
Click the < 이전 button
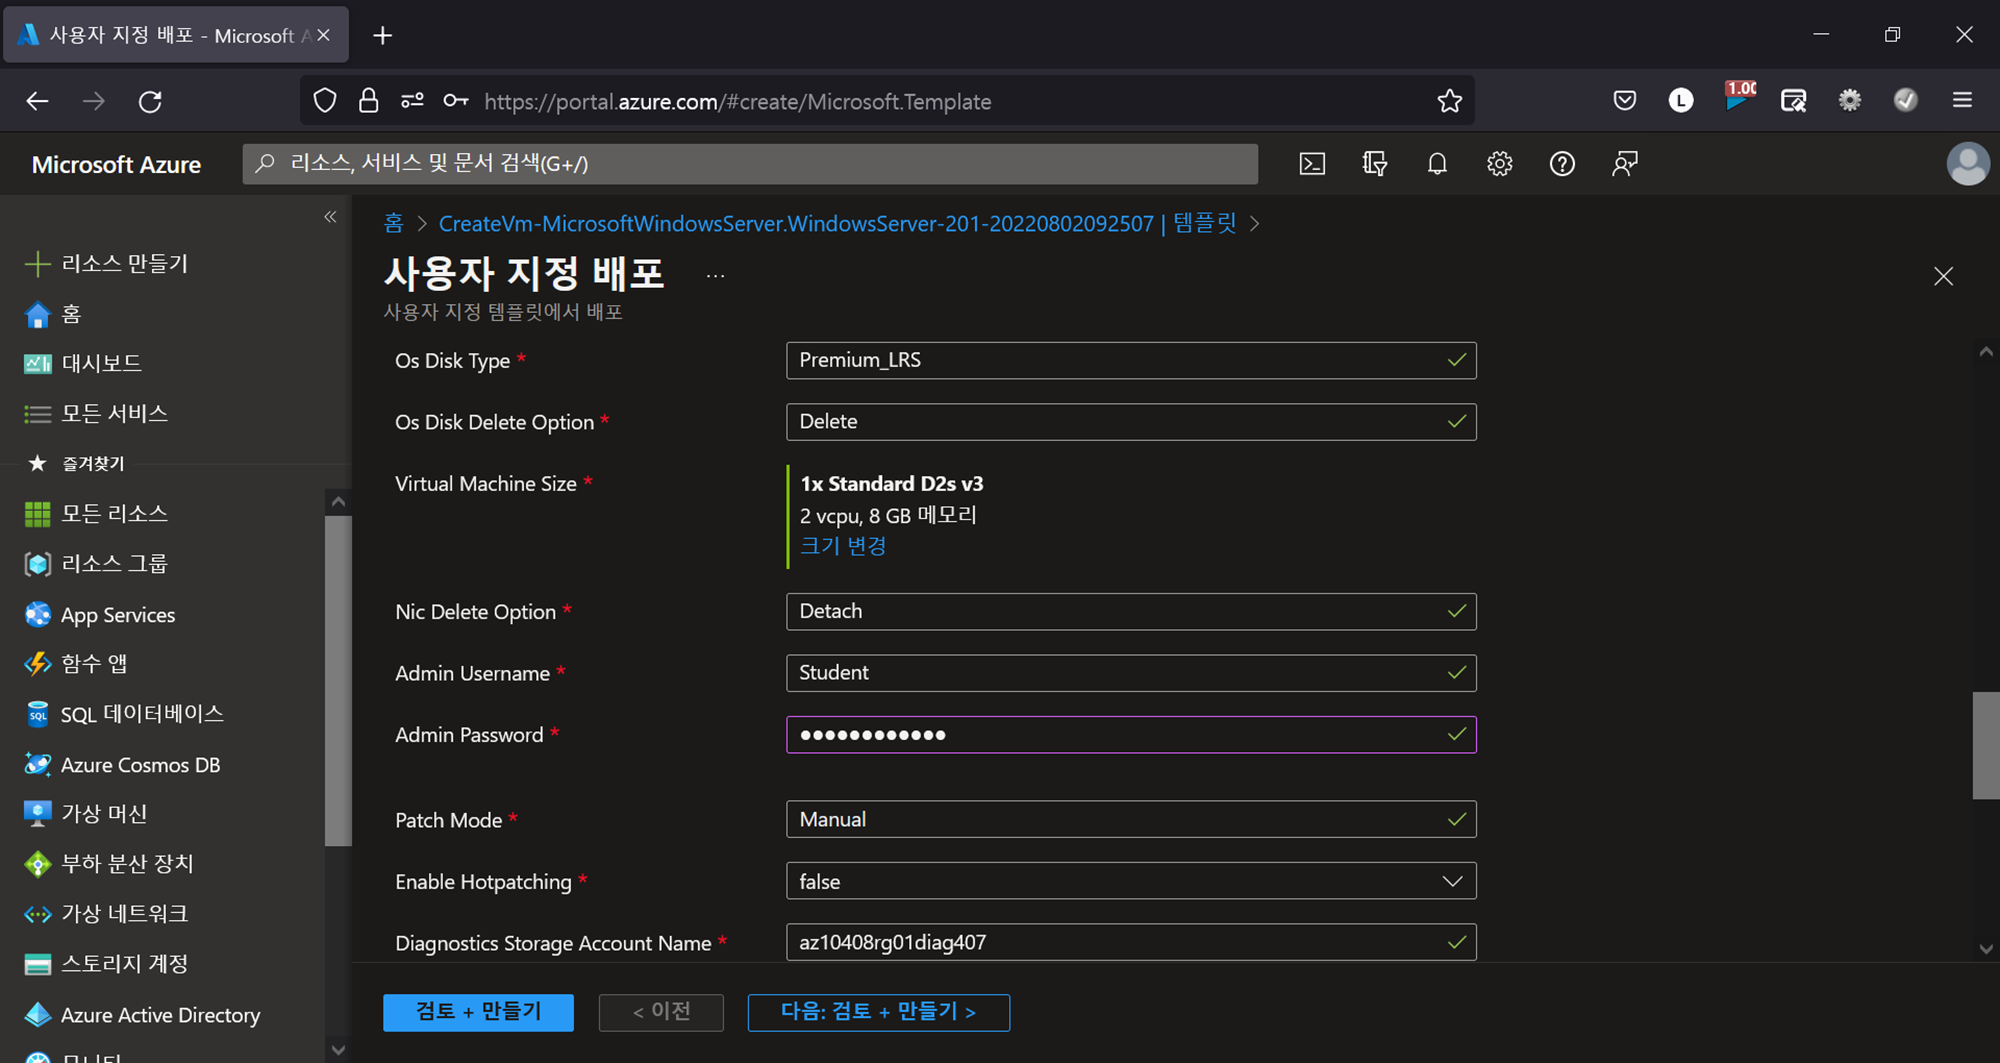[661, 1012]
